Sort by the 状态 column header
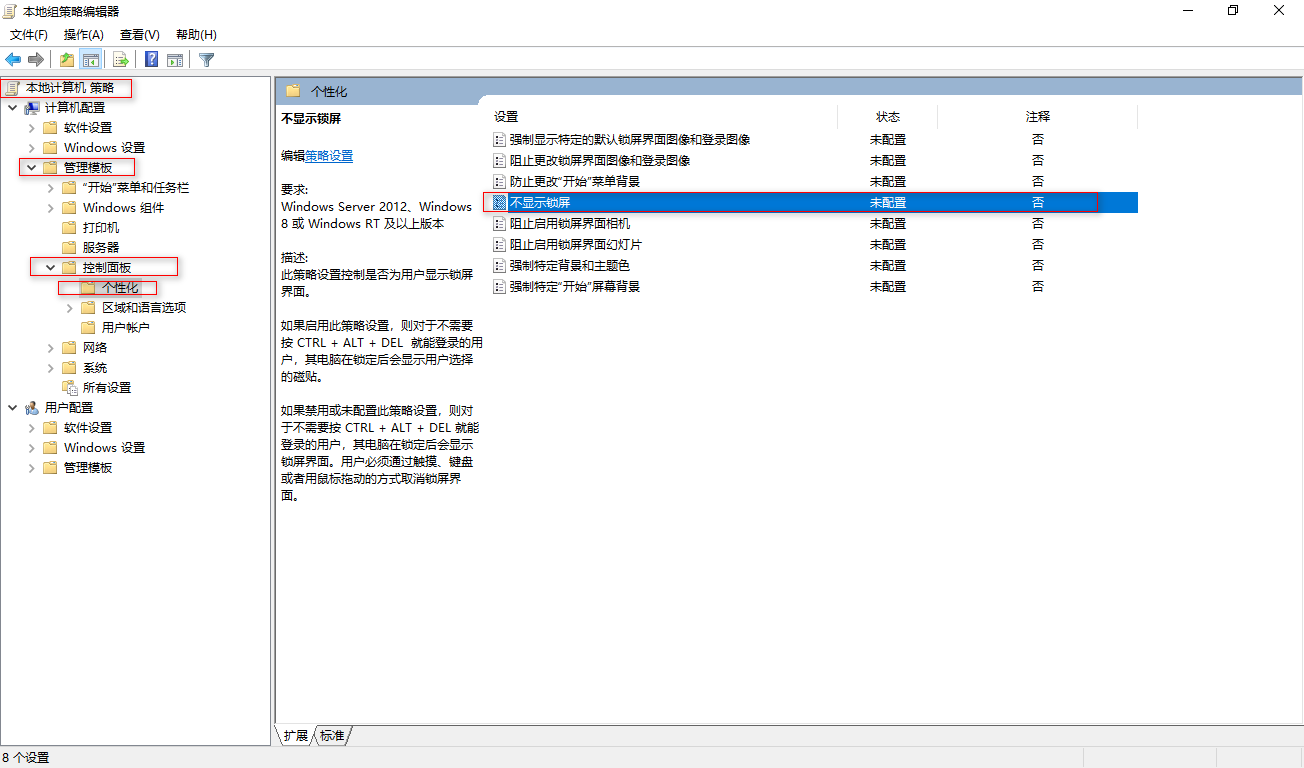Viewport: 1304px width, 768px height. [x=888, y=117]
